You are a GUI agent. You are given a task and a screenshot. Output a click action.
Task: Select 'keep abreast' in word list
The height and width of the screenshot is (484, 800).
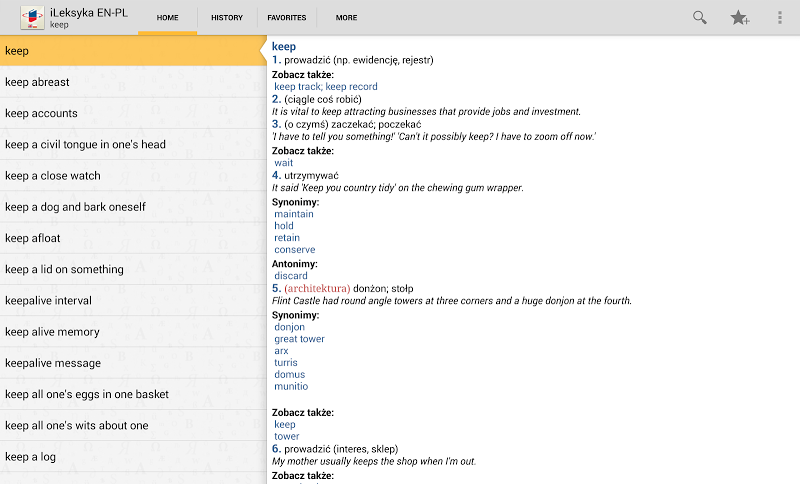37,82
